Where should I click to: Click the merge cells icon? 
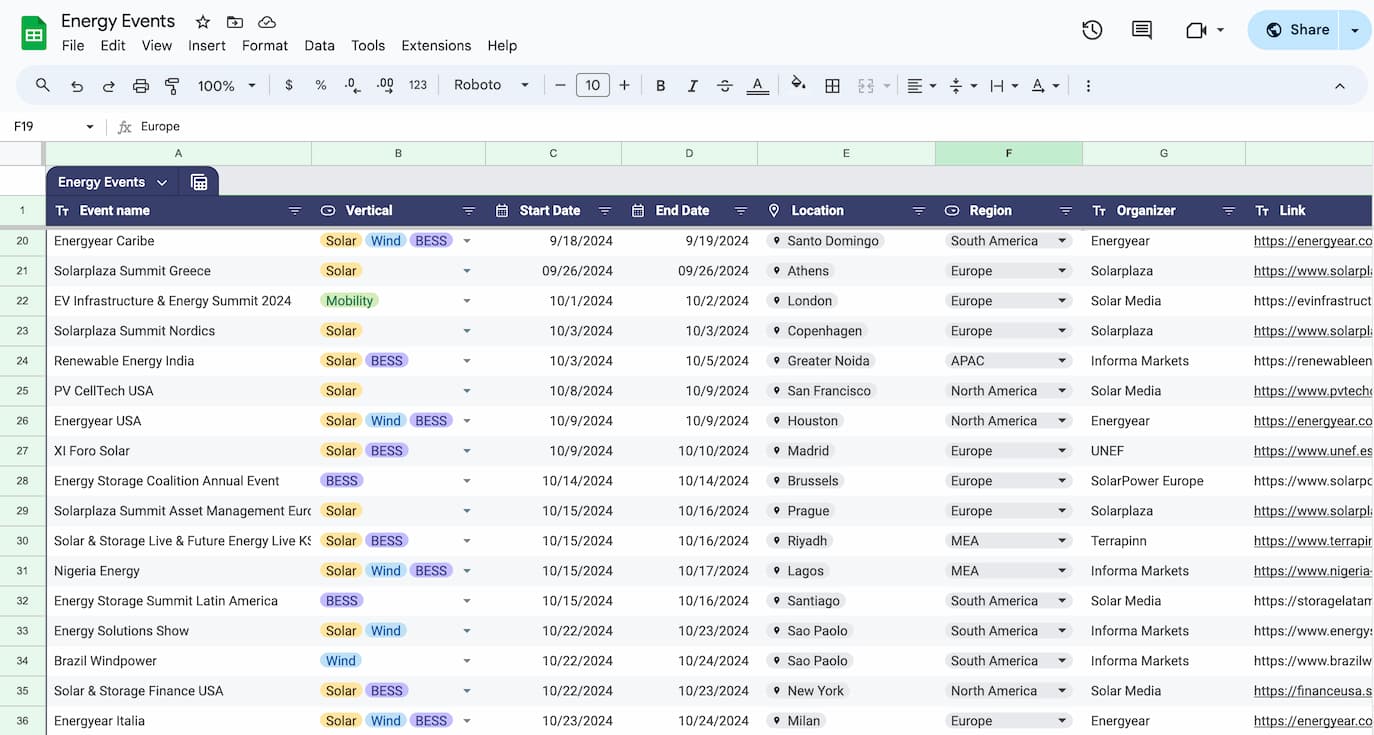pos(866,86)
